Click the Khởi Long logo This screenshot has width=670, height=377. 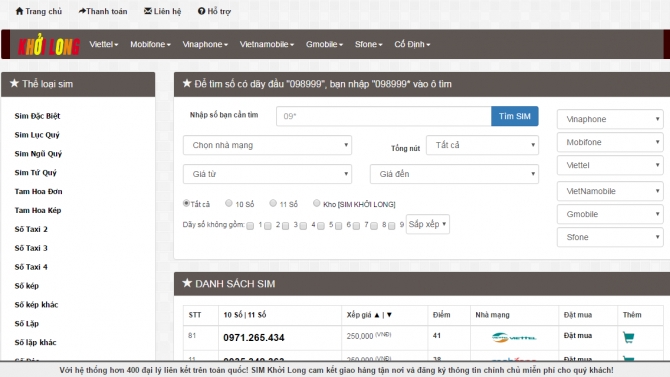(49, 45)
